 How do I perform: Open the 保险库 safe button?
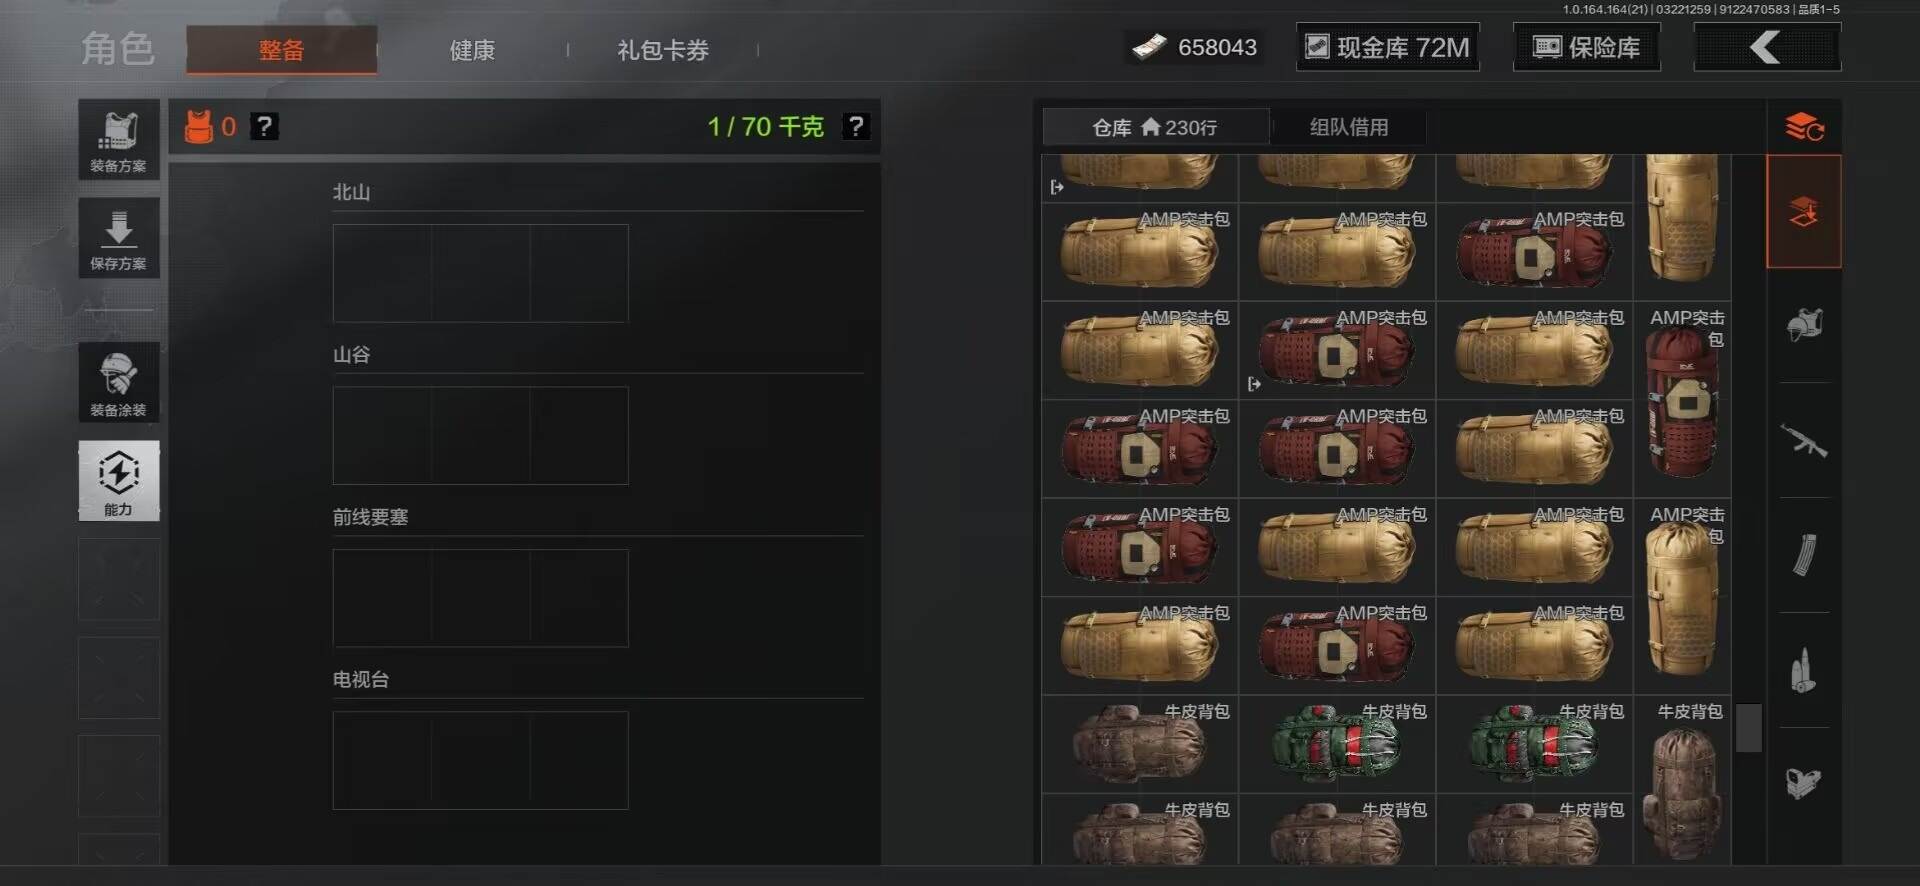(x=1586, y=47)
